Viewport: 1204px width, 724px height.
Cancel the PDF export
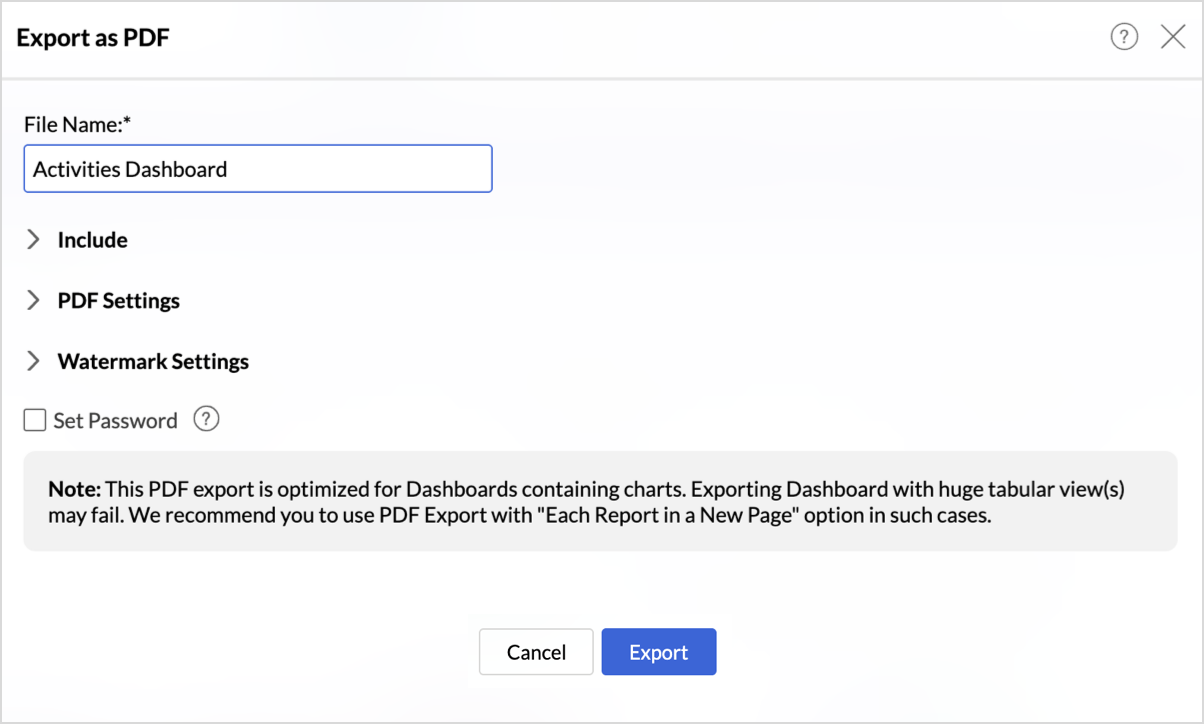536,652
